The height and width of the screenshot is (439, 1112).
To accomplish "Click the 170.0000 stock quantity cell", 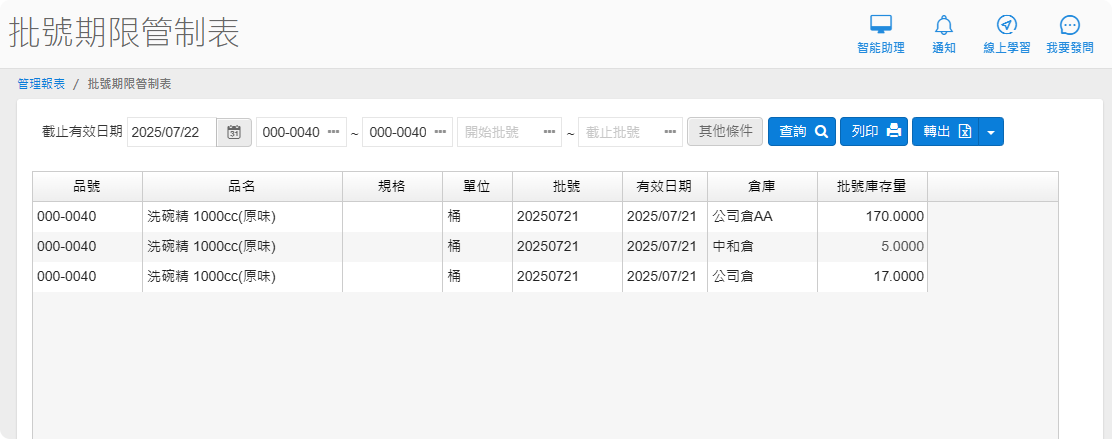I will 872,217.
